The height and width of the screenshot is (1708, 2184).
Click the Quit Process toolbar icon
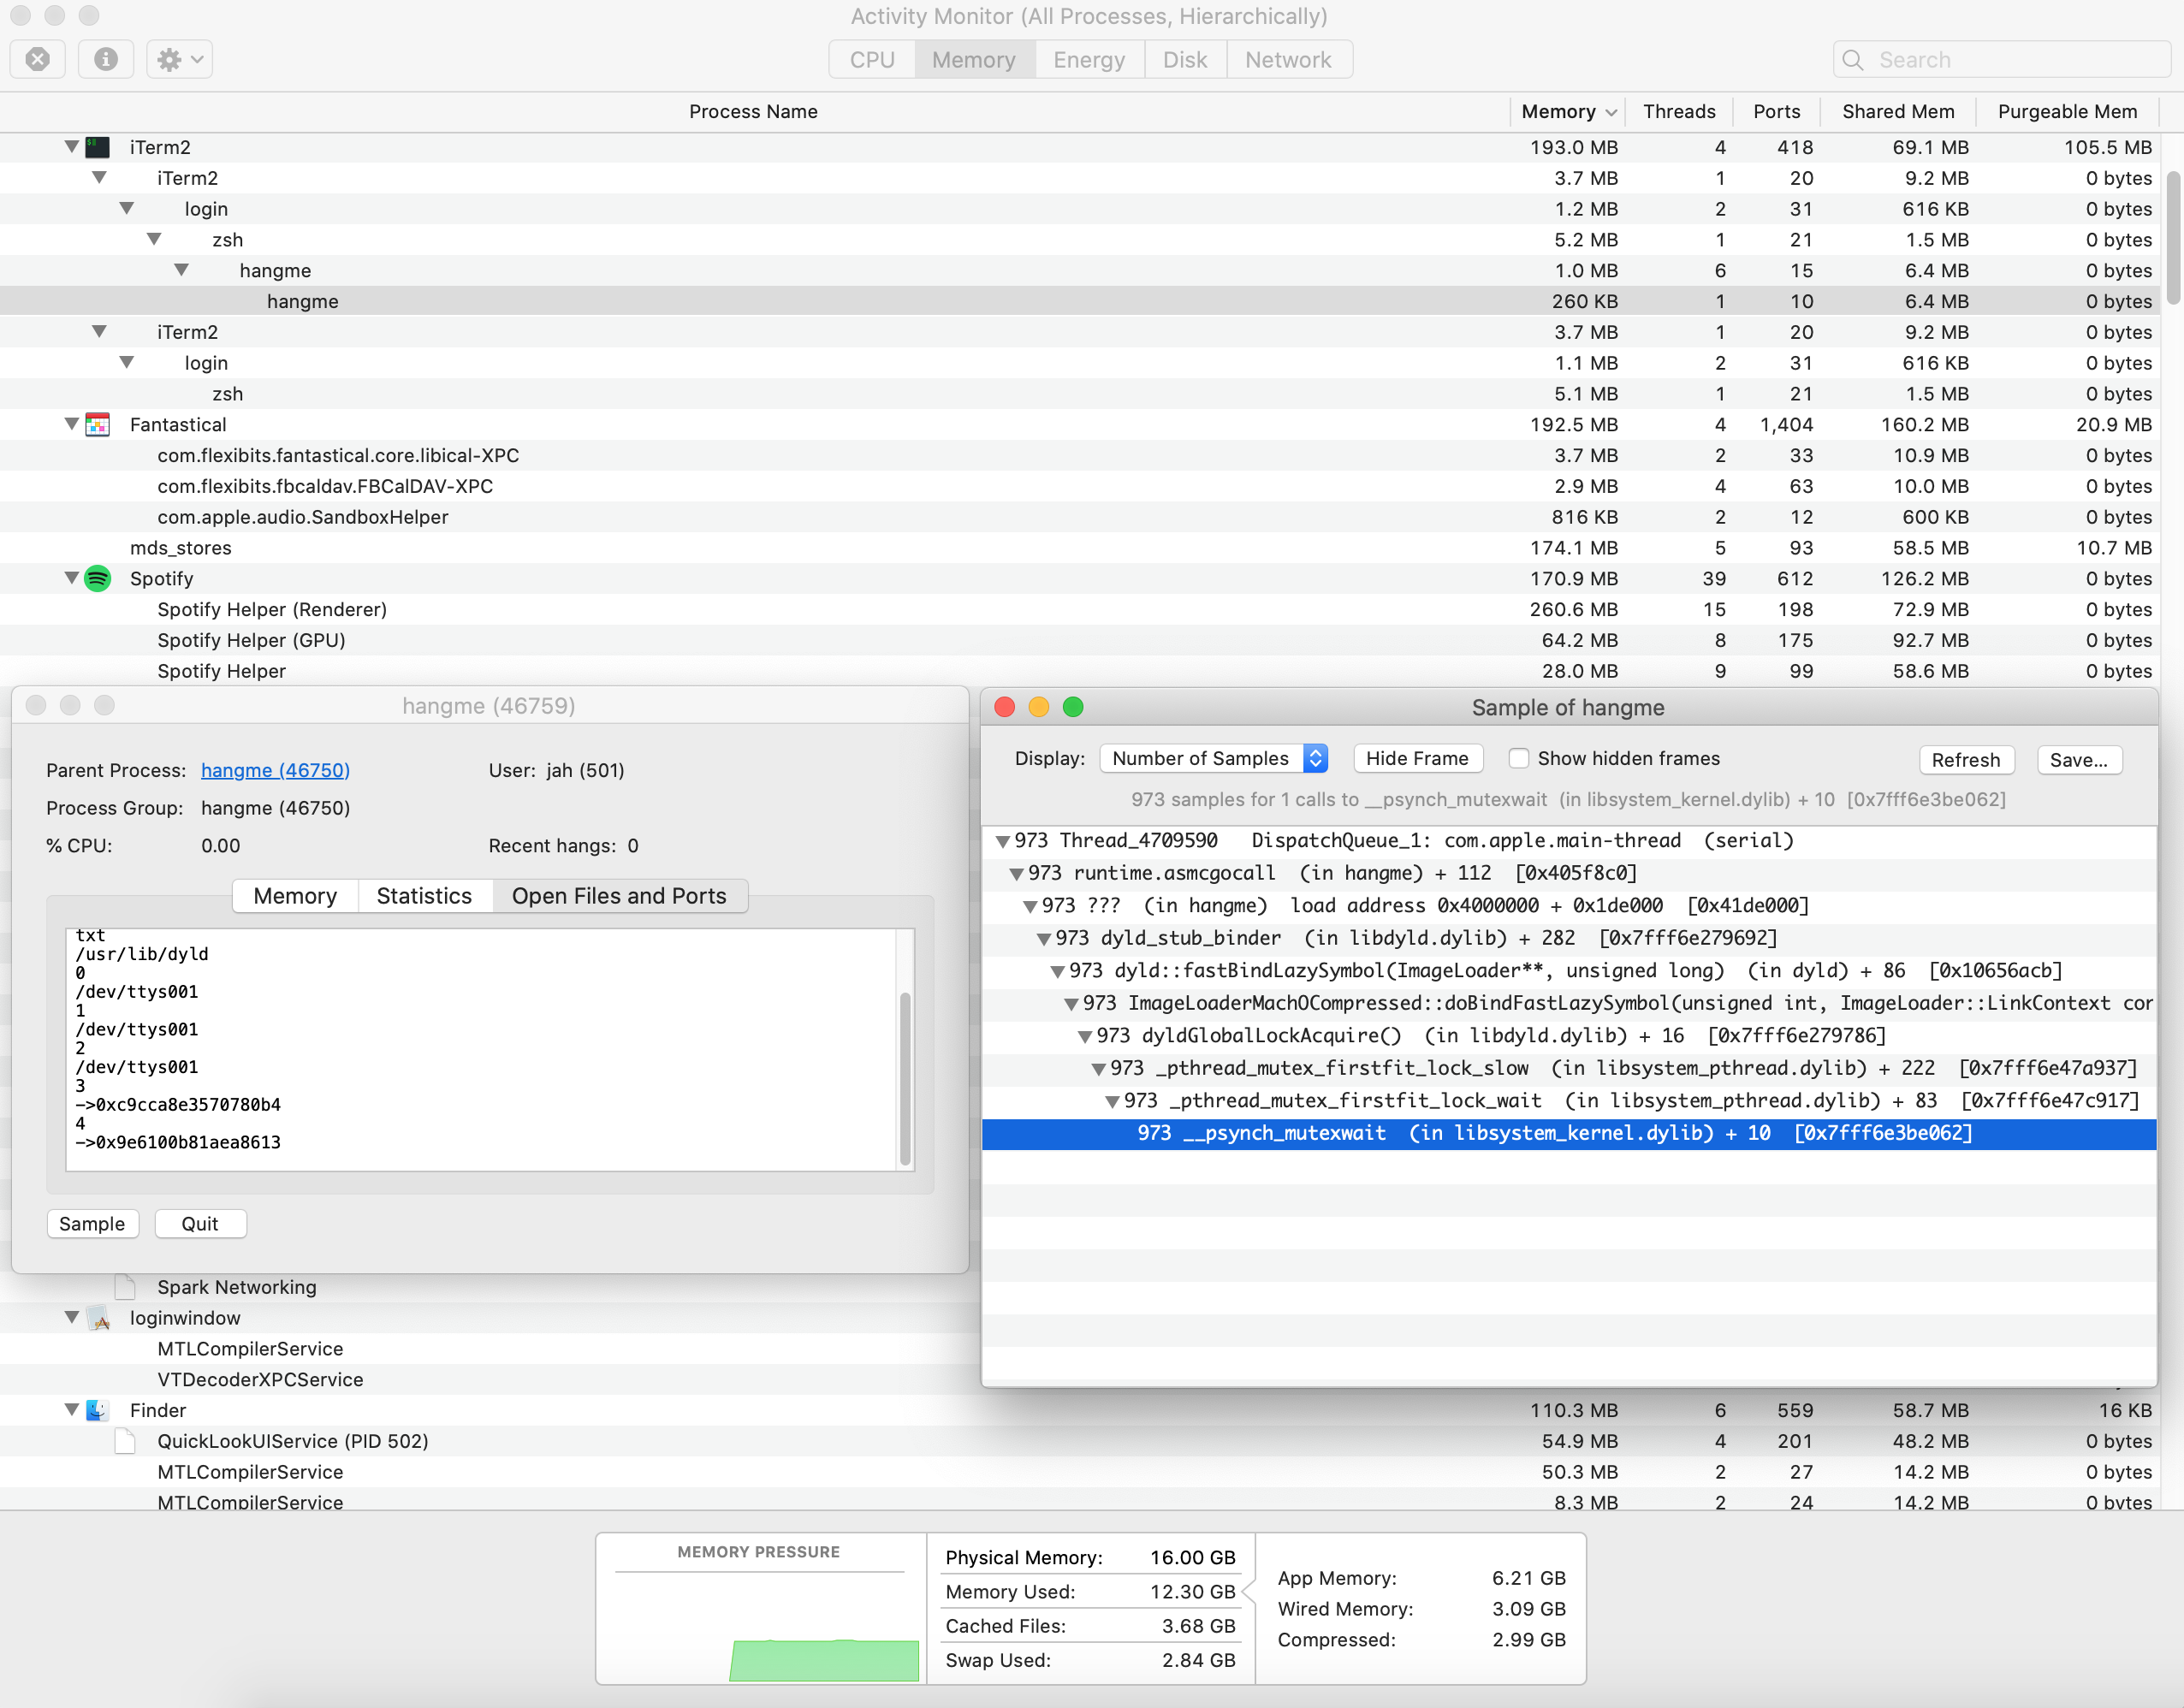(38, 60)
